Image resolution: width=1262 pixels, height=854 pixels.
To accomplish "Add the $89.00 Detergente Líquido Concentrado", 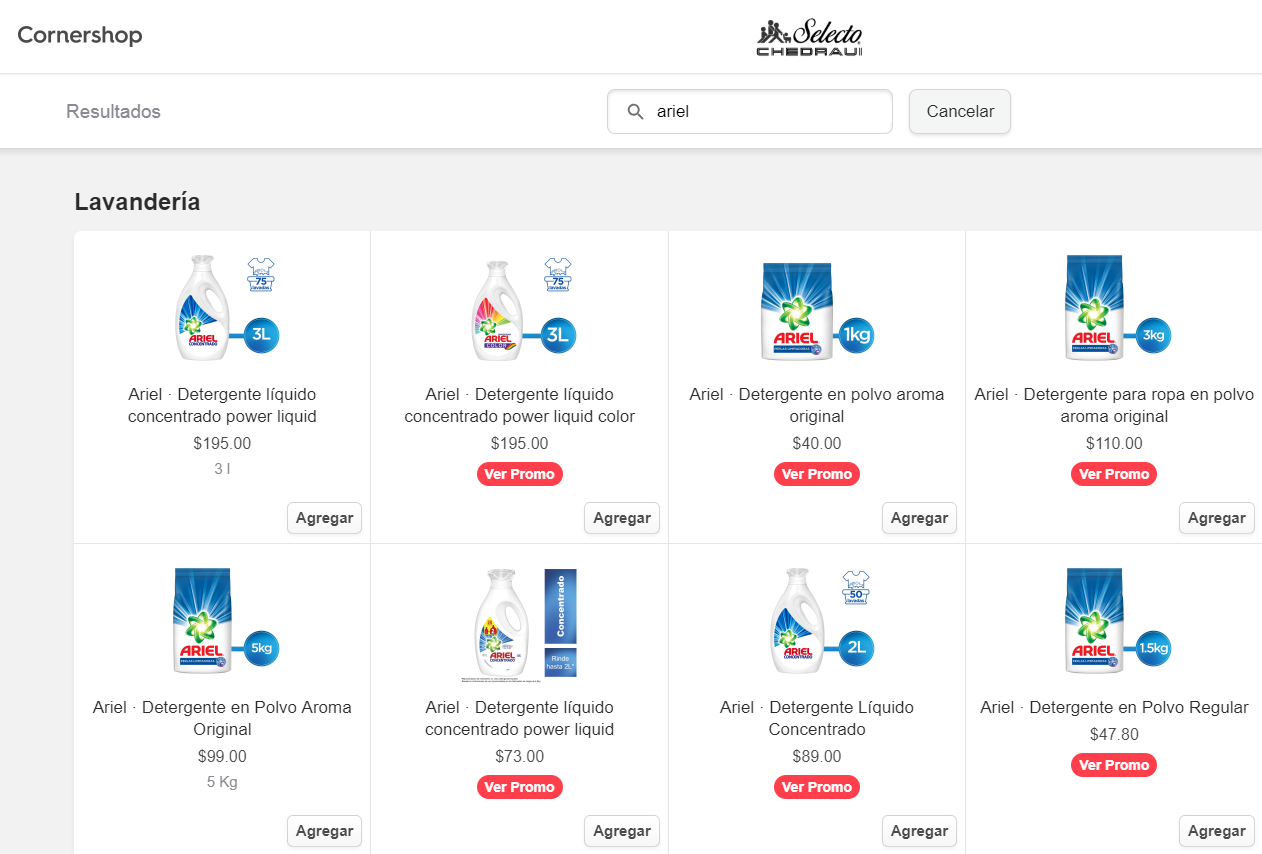I will tap(919, 831).
